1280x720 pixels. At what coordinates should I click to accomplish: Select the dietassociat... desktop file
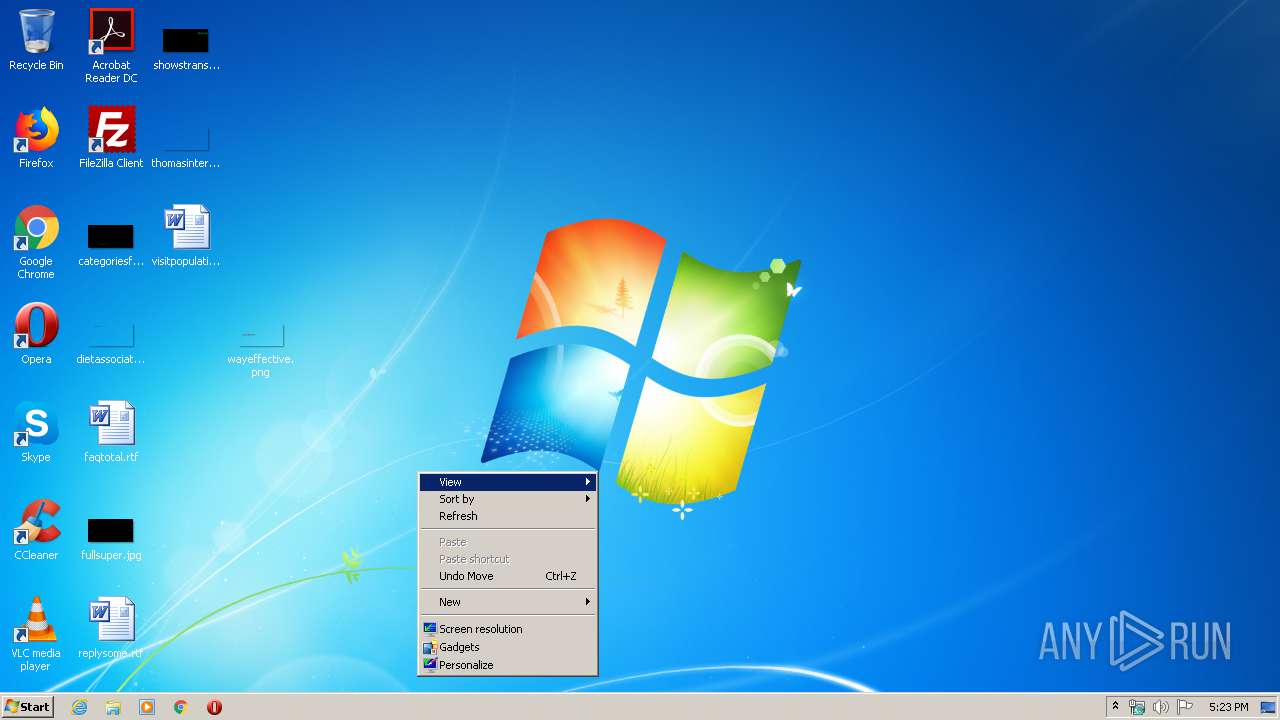111,342
